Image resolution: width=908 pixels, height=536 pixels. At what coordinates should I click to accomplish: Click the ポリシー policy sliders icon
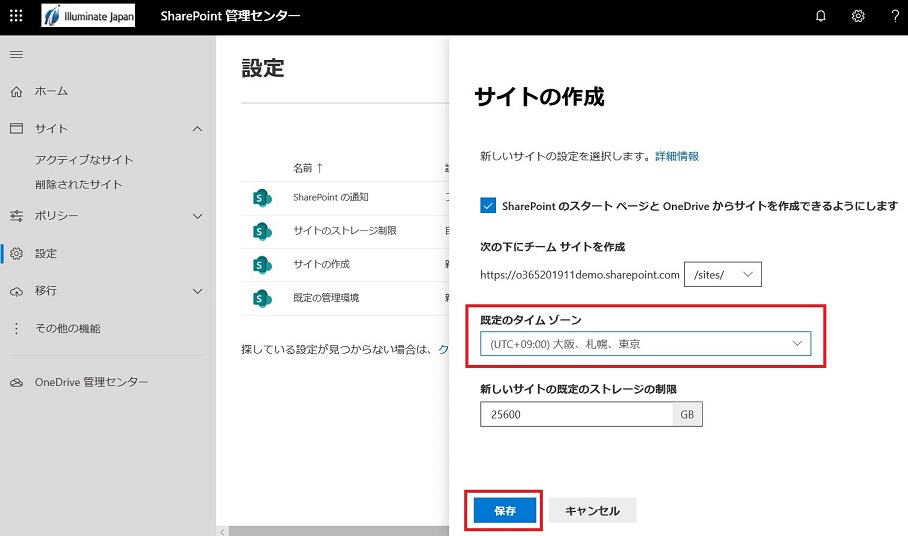pyautogui.click(x=16, y=216)
